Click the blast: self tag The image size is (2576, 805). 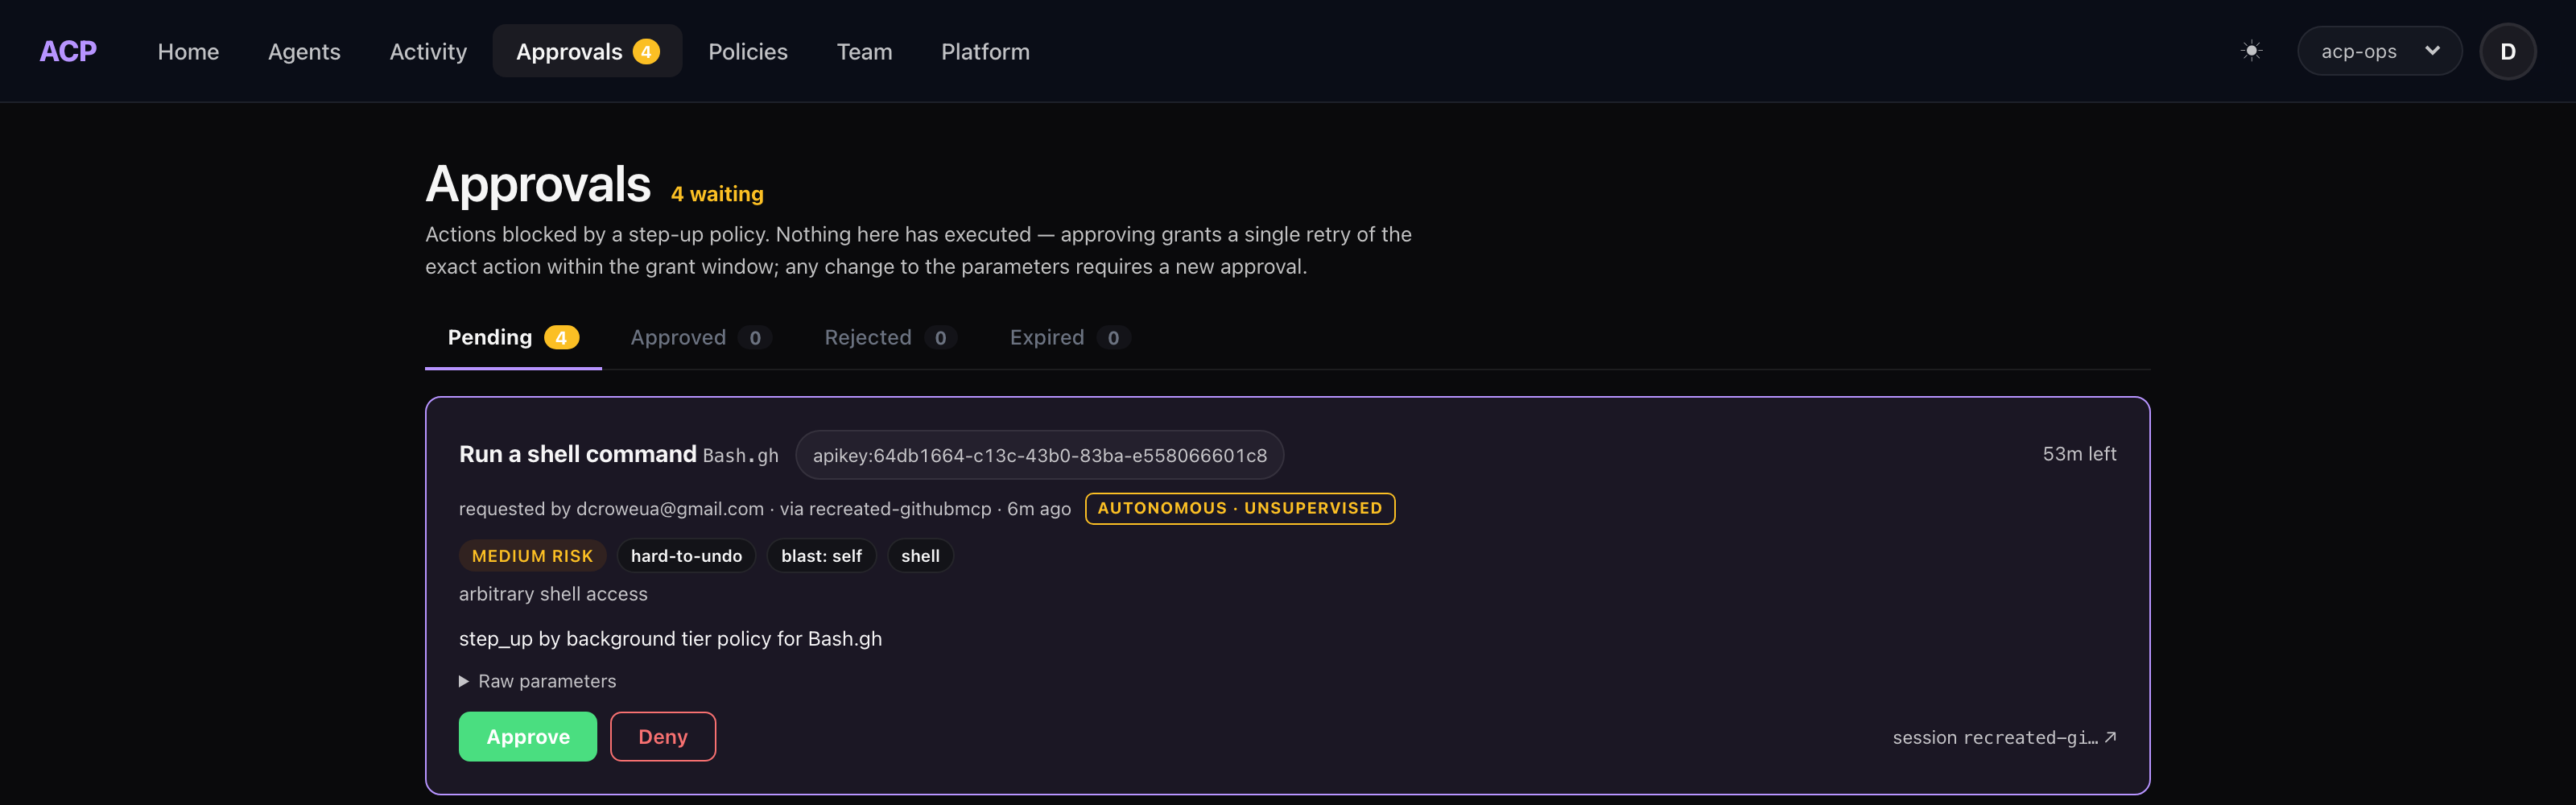tap(821, 555)
